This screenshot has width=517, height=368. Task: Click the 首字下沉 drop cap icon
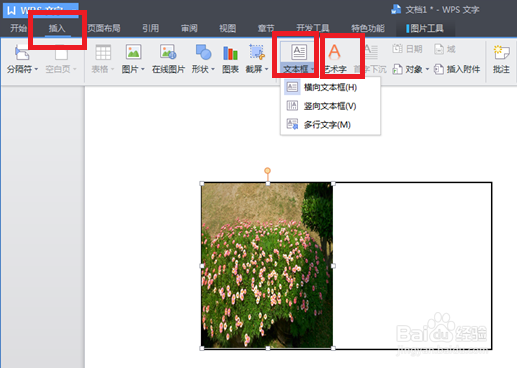pos(371,52)
